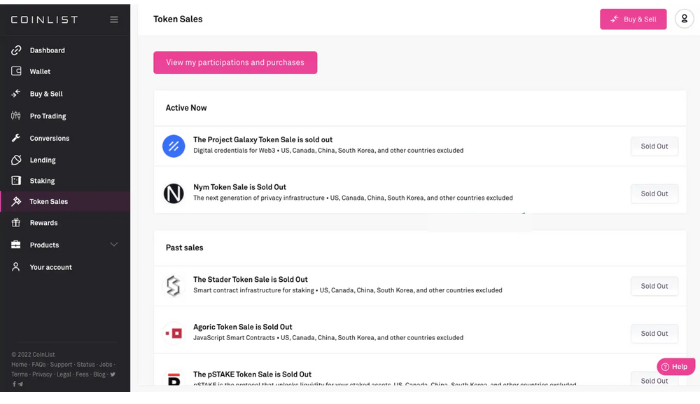Image resolution: width=700 pixels, height=404 pixels.
Task: Open the FAQs footer link
Action: (x=38, y=365)
